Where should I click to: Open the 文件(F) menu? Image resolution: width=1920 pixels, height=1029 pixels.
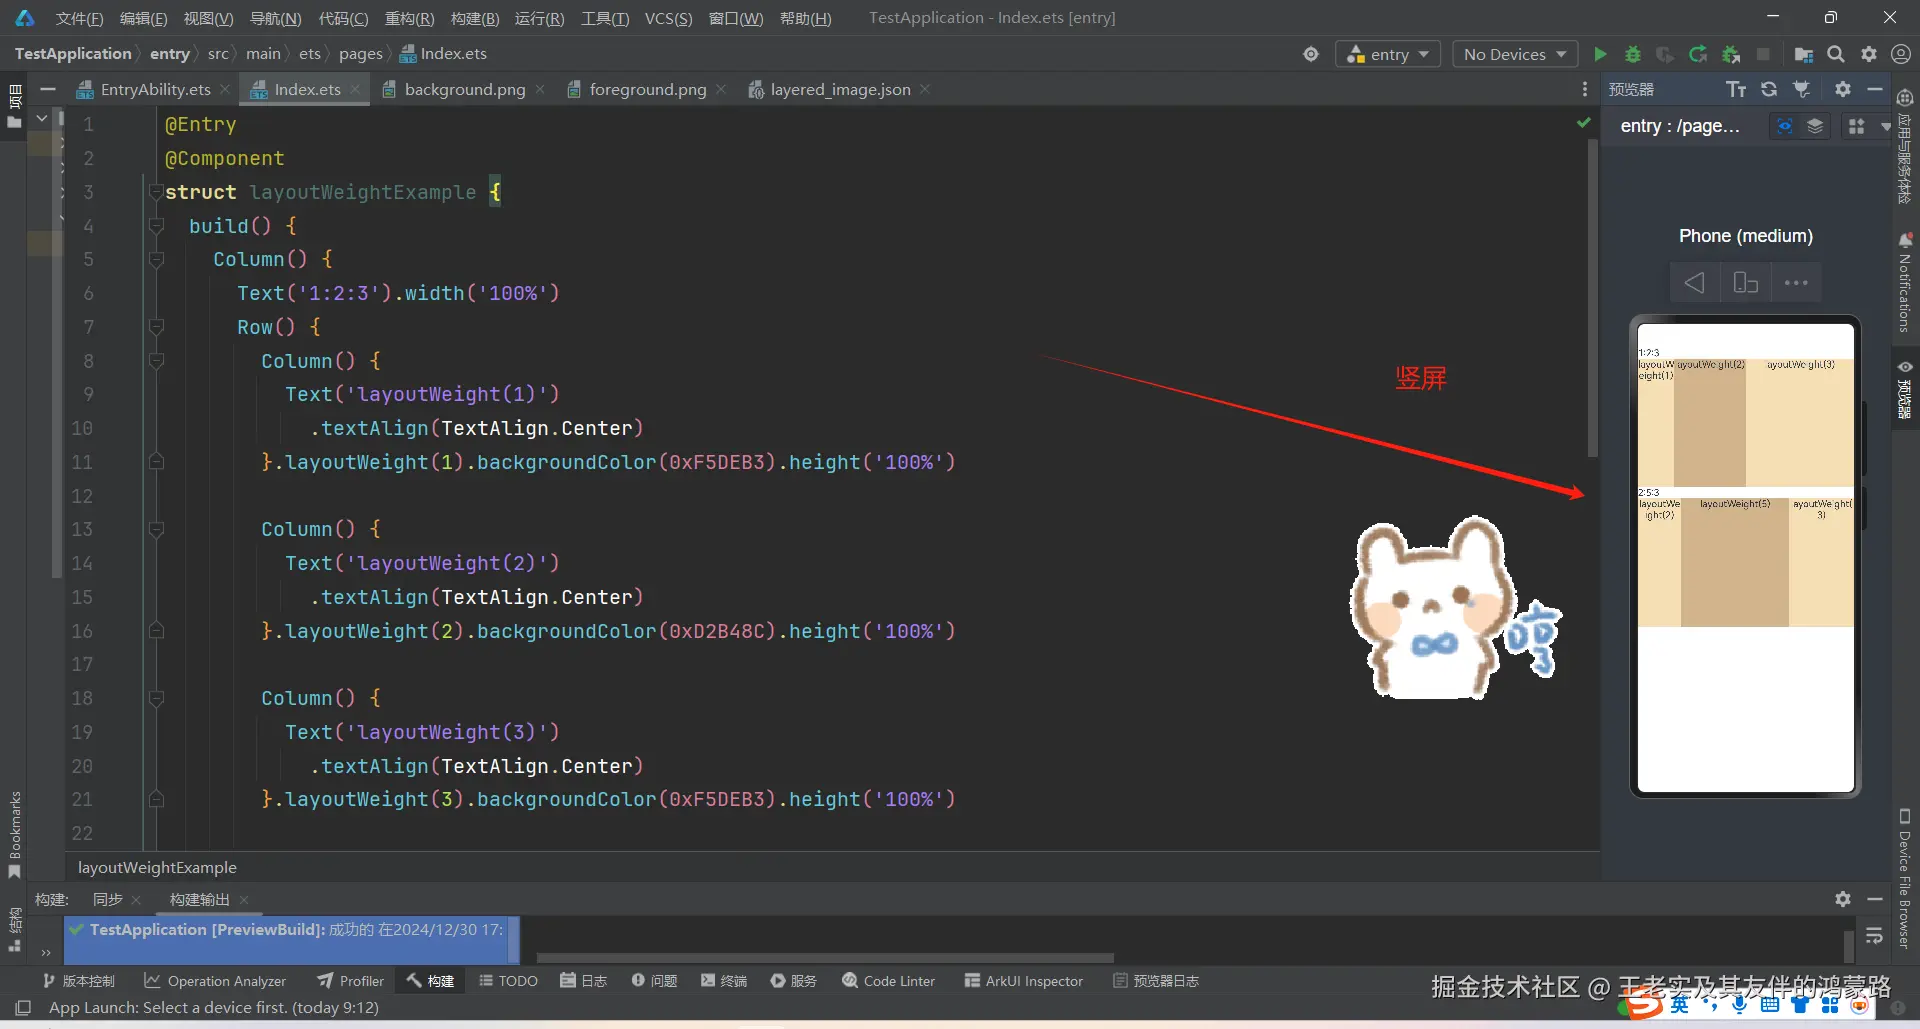(79, 18)
